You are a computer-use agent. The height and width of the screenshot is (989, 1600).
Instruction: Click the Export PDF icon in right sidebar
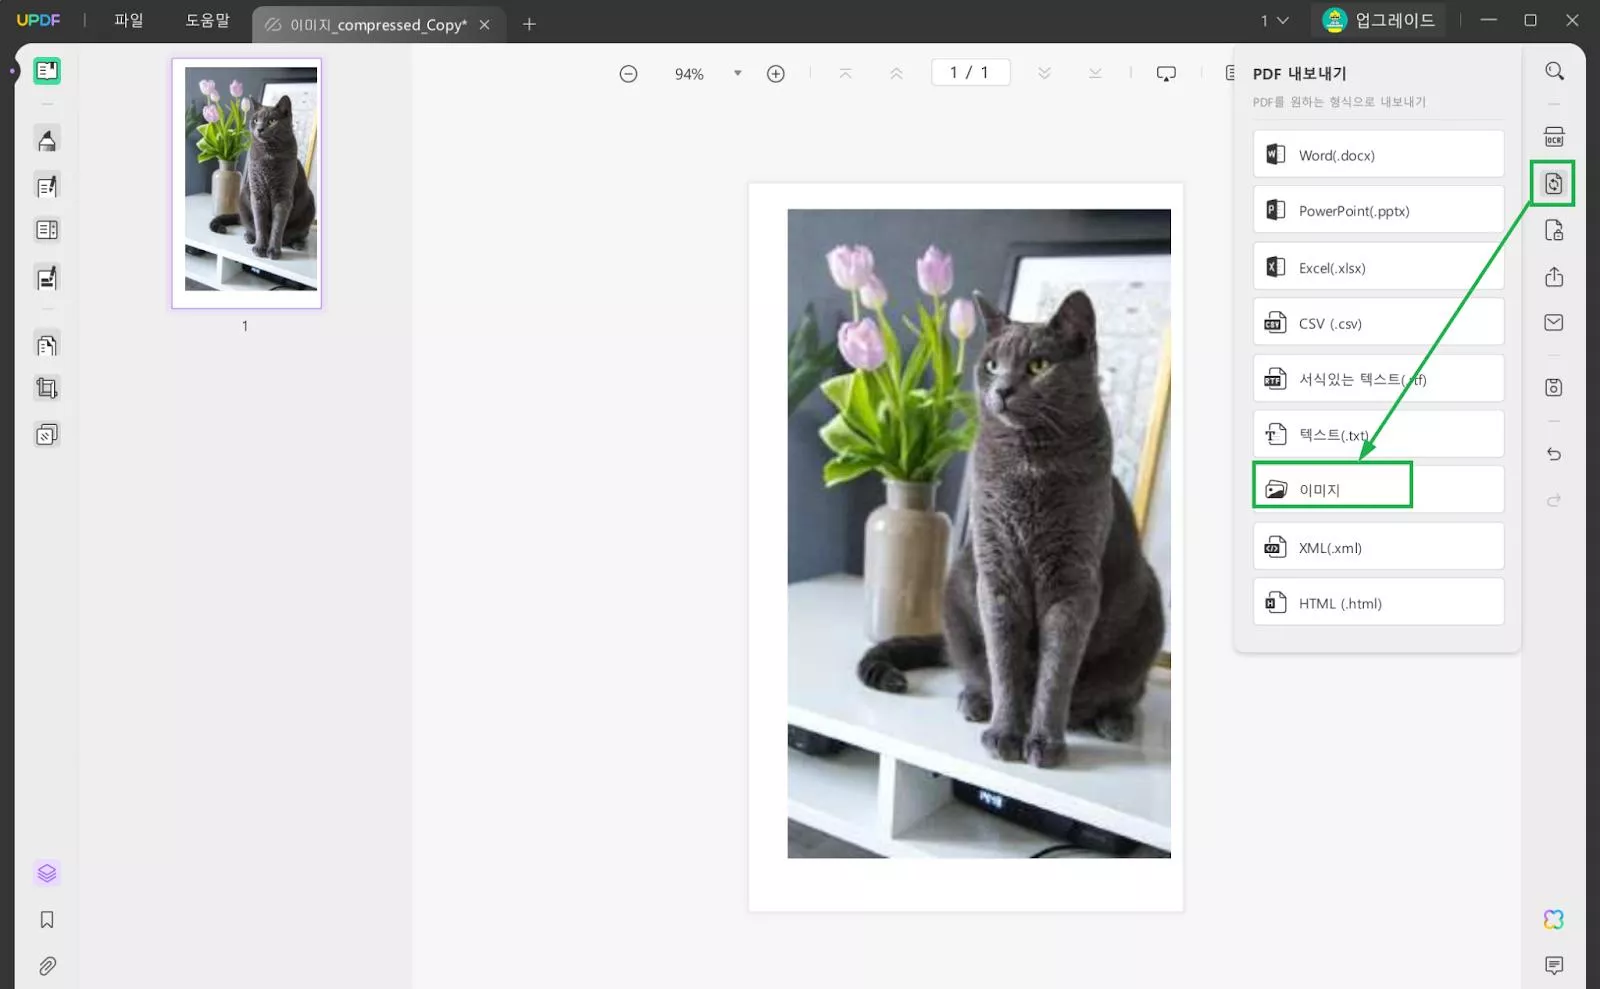click(x=1553, y=183)
